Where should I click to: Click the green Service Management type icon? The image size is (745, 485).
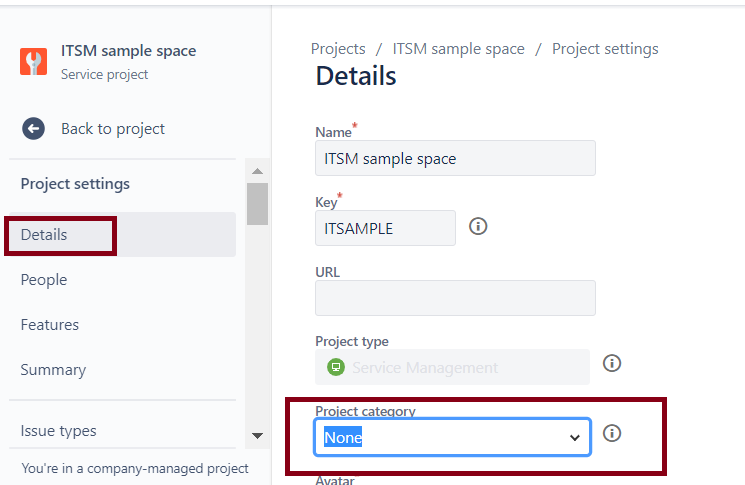[x=336, y=367]
